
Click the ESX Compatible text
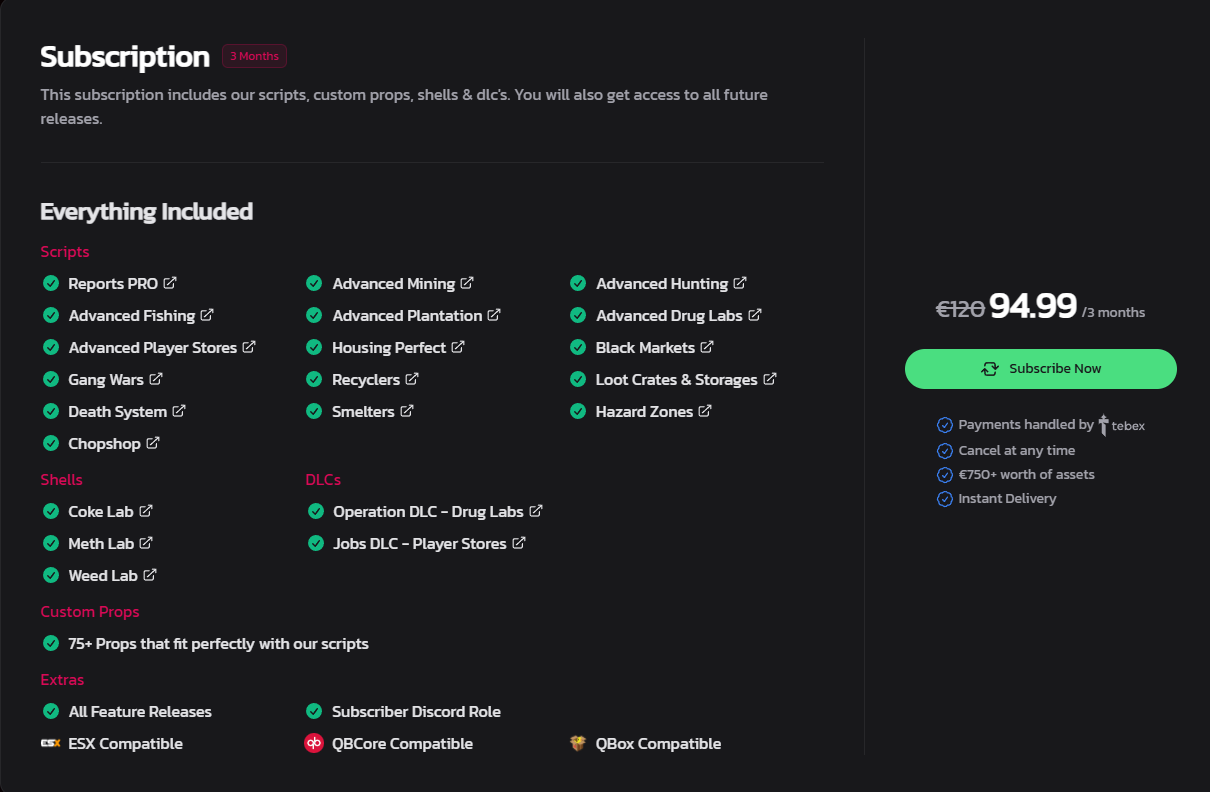coord(126,744)
